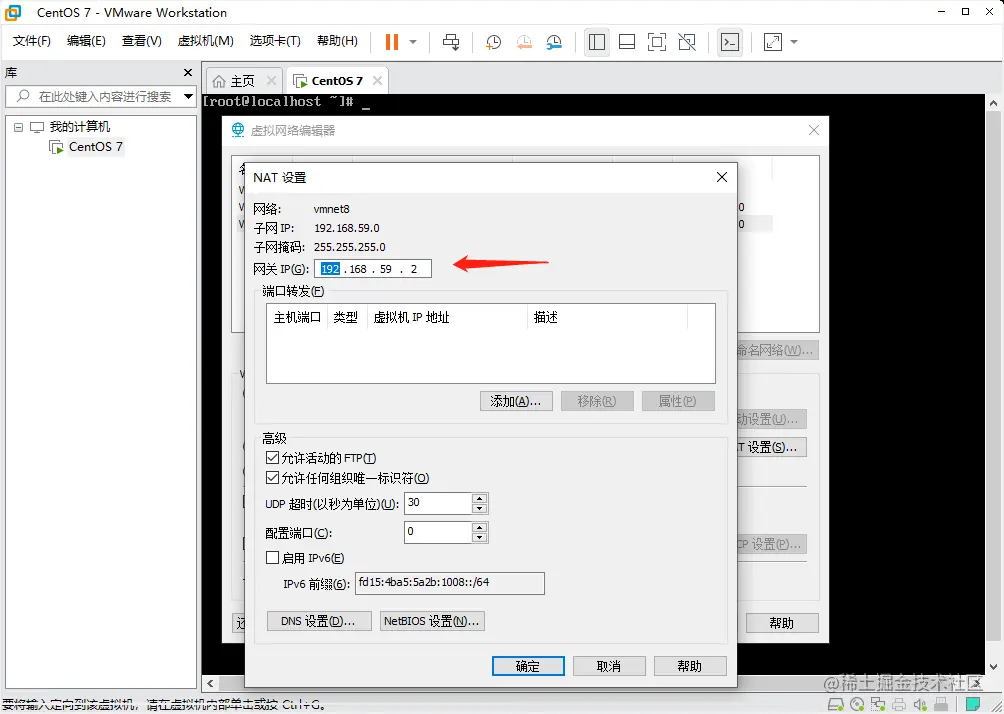1004x714 pixels.
Task: Close the CentOS 7 tab
Action: click(378, 81)
